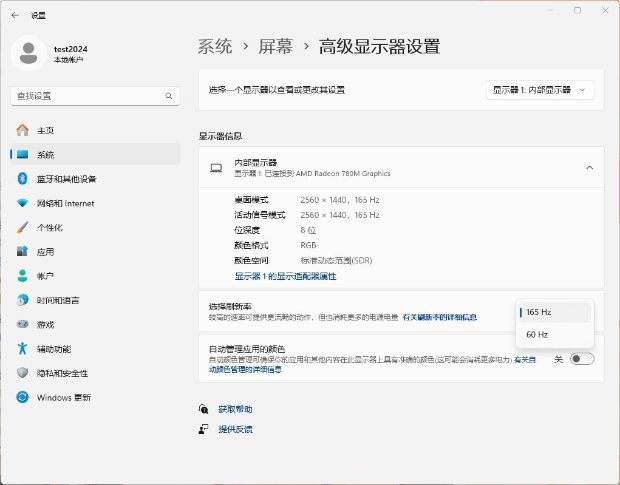Select 165 Hz refresh rate option
Viewport: 620px width, 485px height.
[555, 312]
